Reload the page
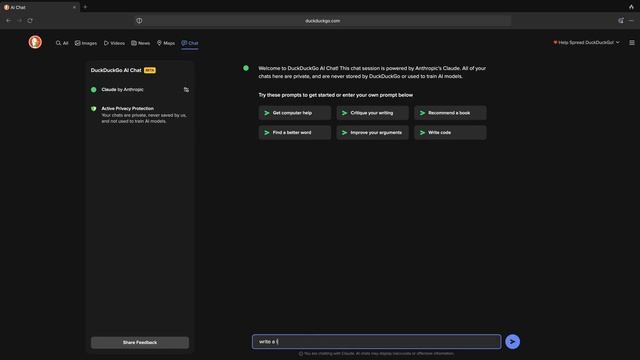Screen dimensions: 640x360 [x=30, y=20]
